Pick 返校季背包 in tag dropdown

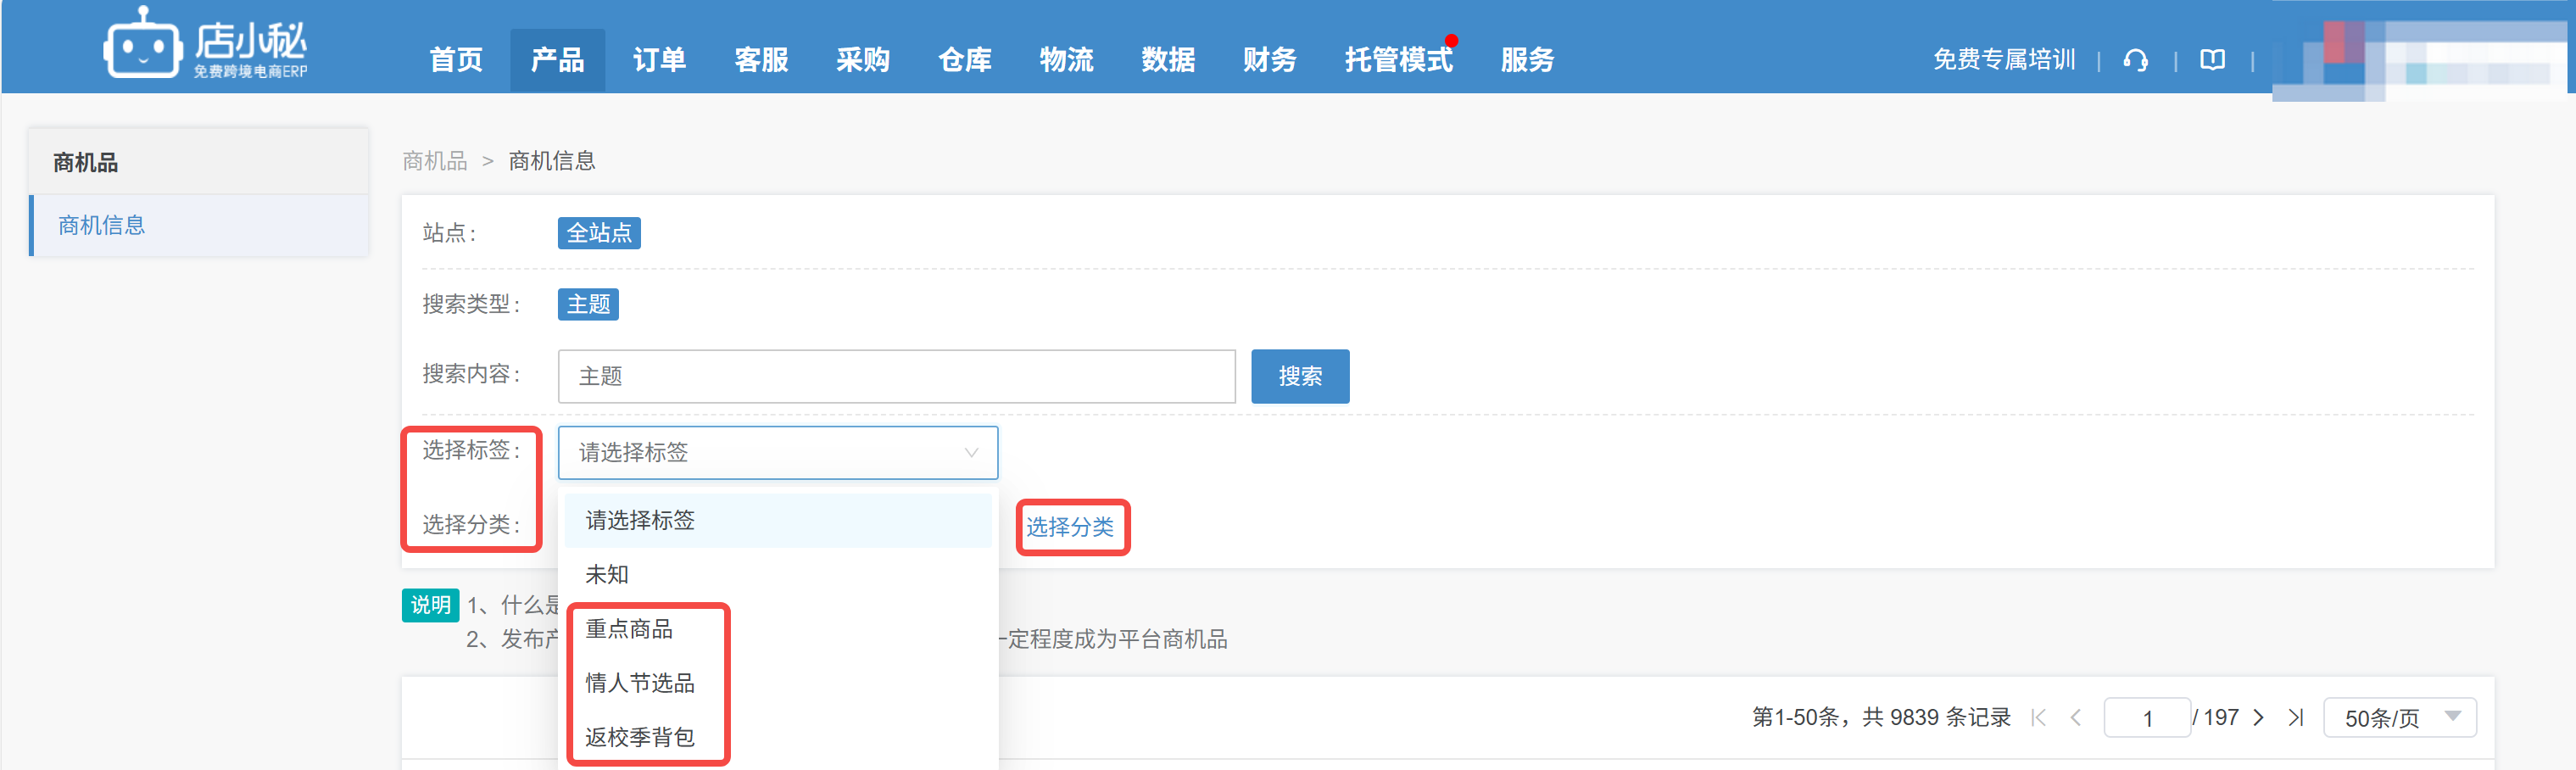click(639, 737)
